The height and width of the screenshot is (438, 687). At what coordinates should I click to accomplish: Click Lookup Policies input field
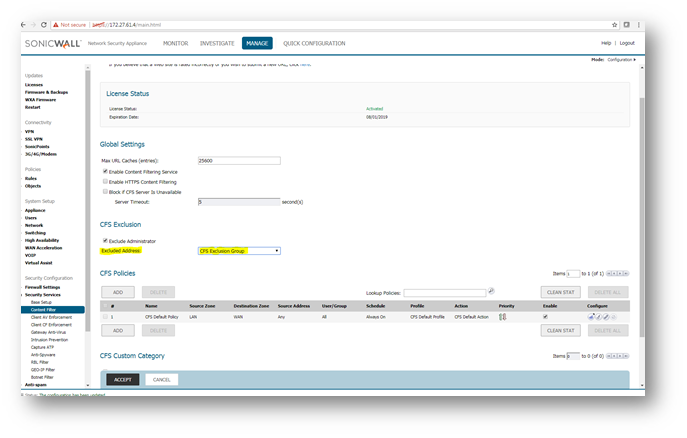pos(445,293)
